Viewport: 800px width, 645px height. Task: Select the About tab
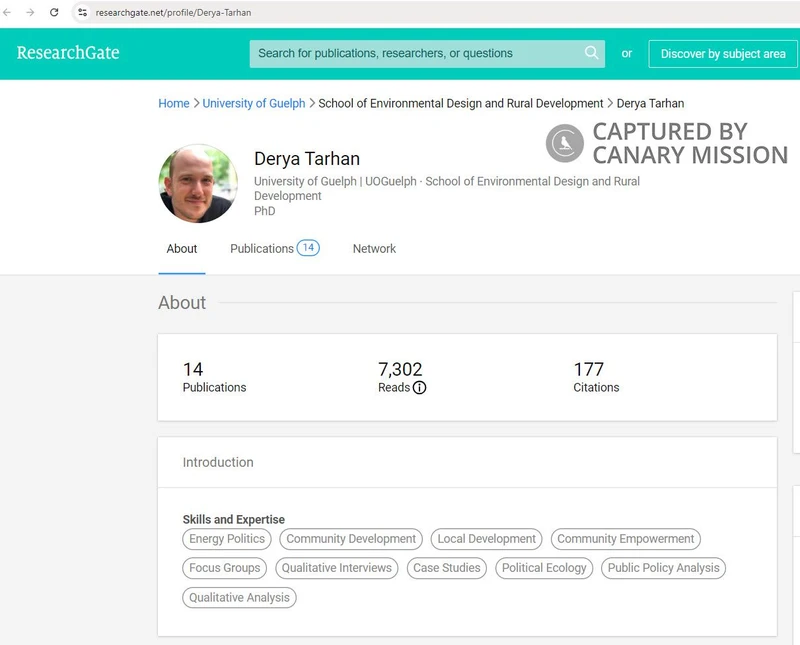click(x=182, y=248)
